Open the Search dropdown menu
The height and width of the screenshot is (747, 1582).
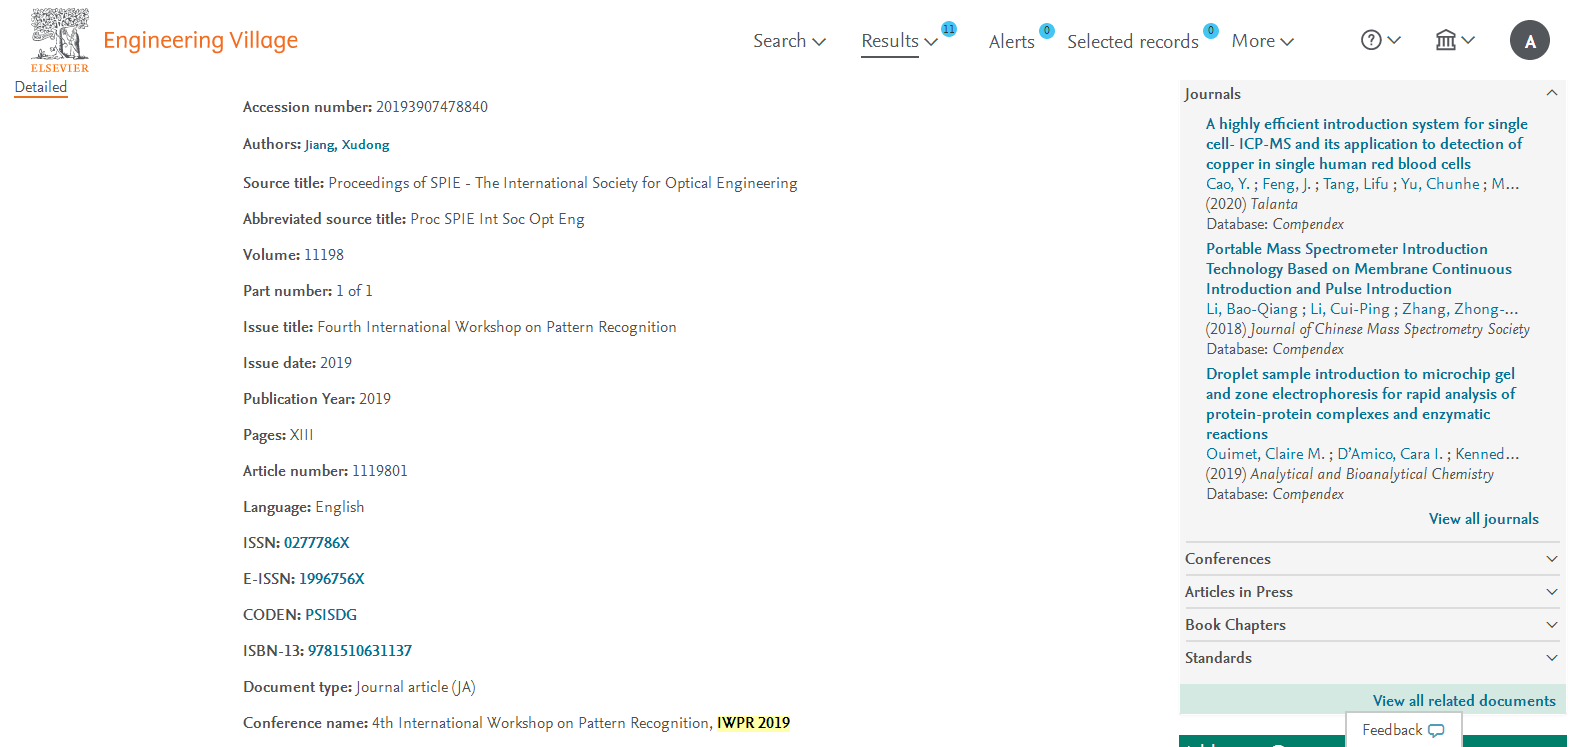[x=789, y=41]
